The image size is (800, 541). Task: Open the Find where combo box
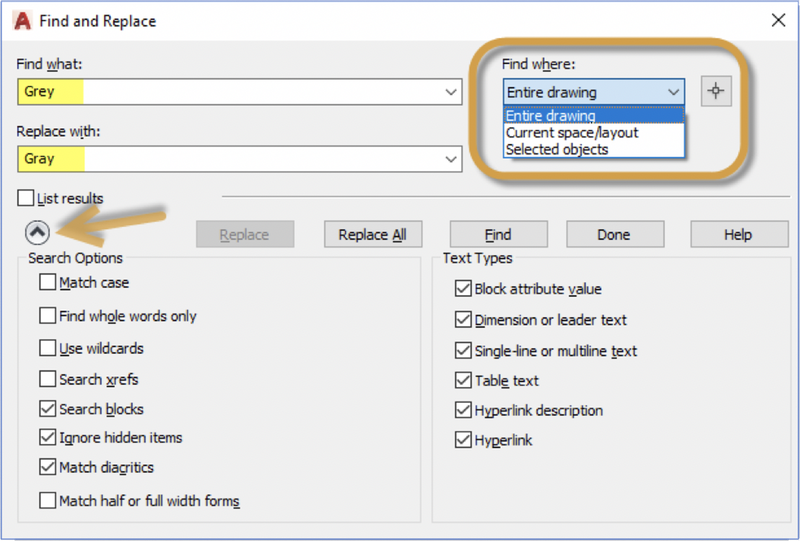point(594,92)
